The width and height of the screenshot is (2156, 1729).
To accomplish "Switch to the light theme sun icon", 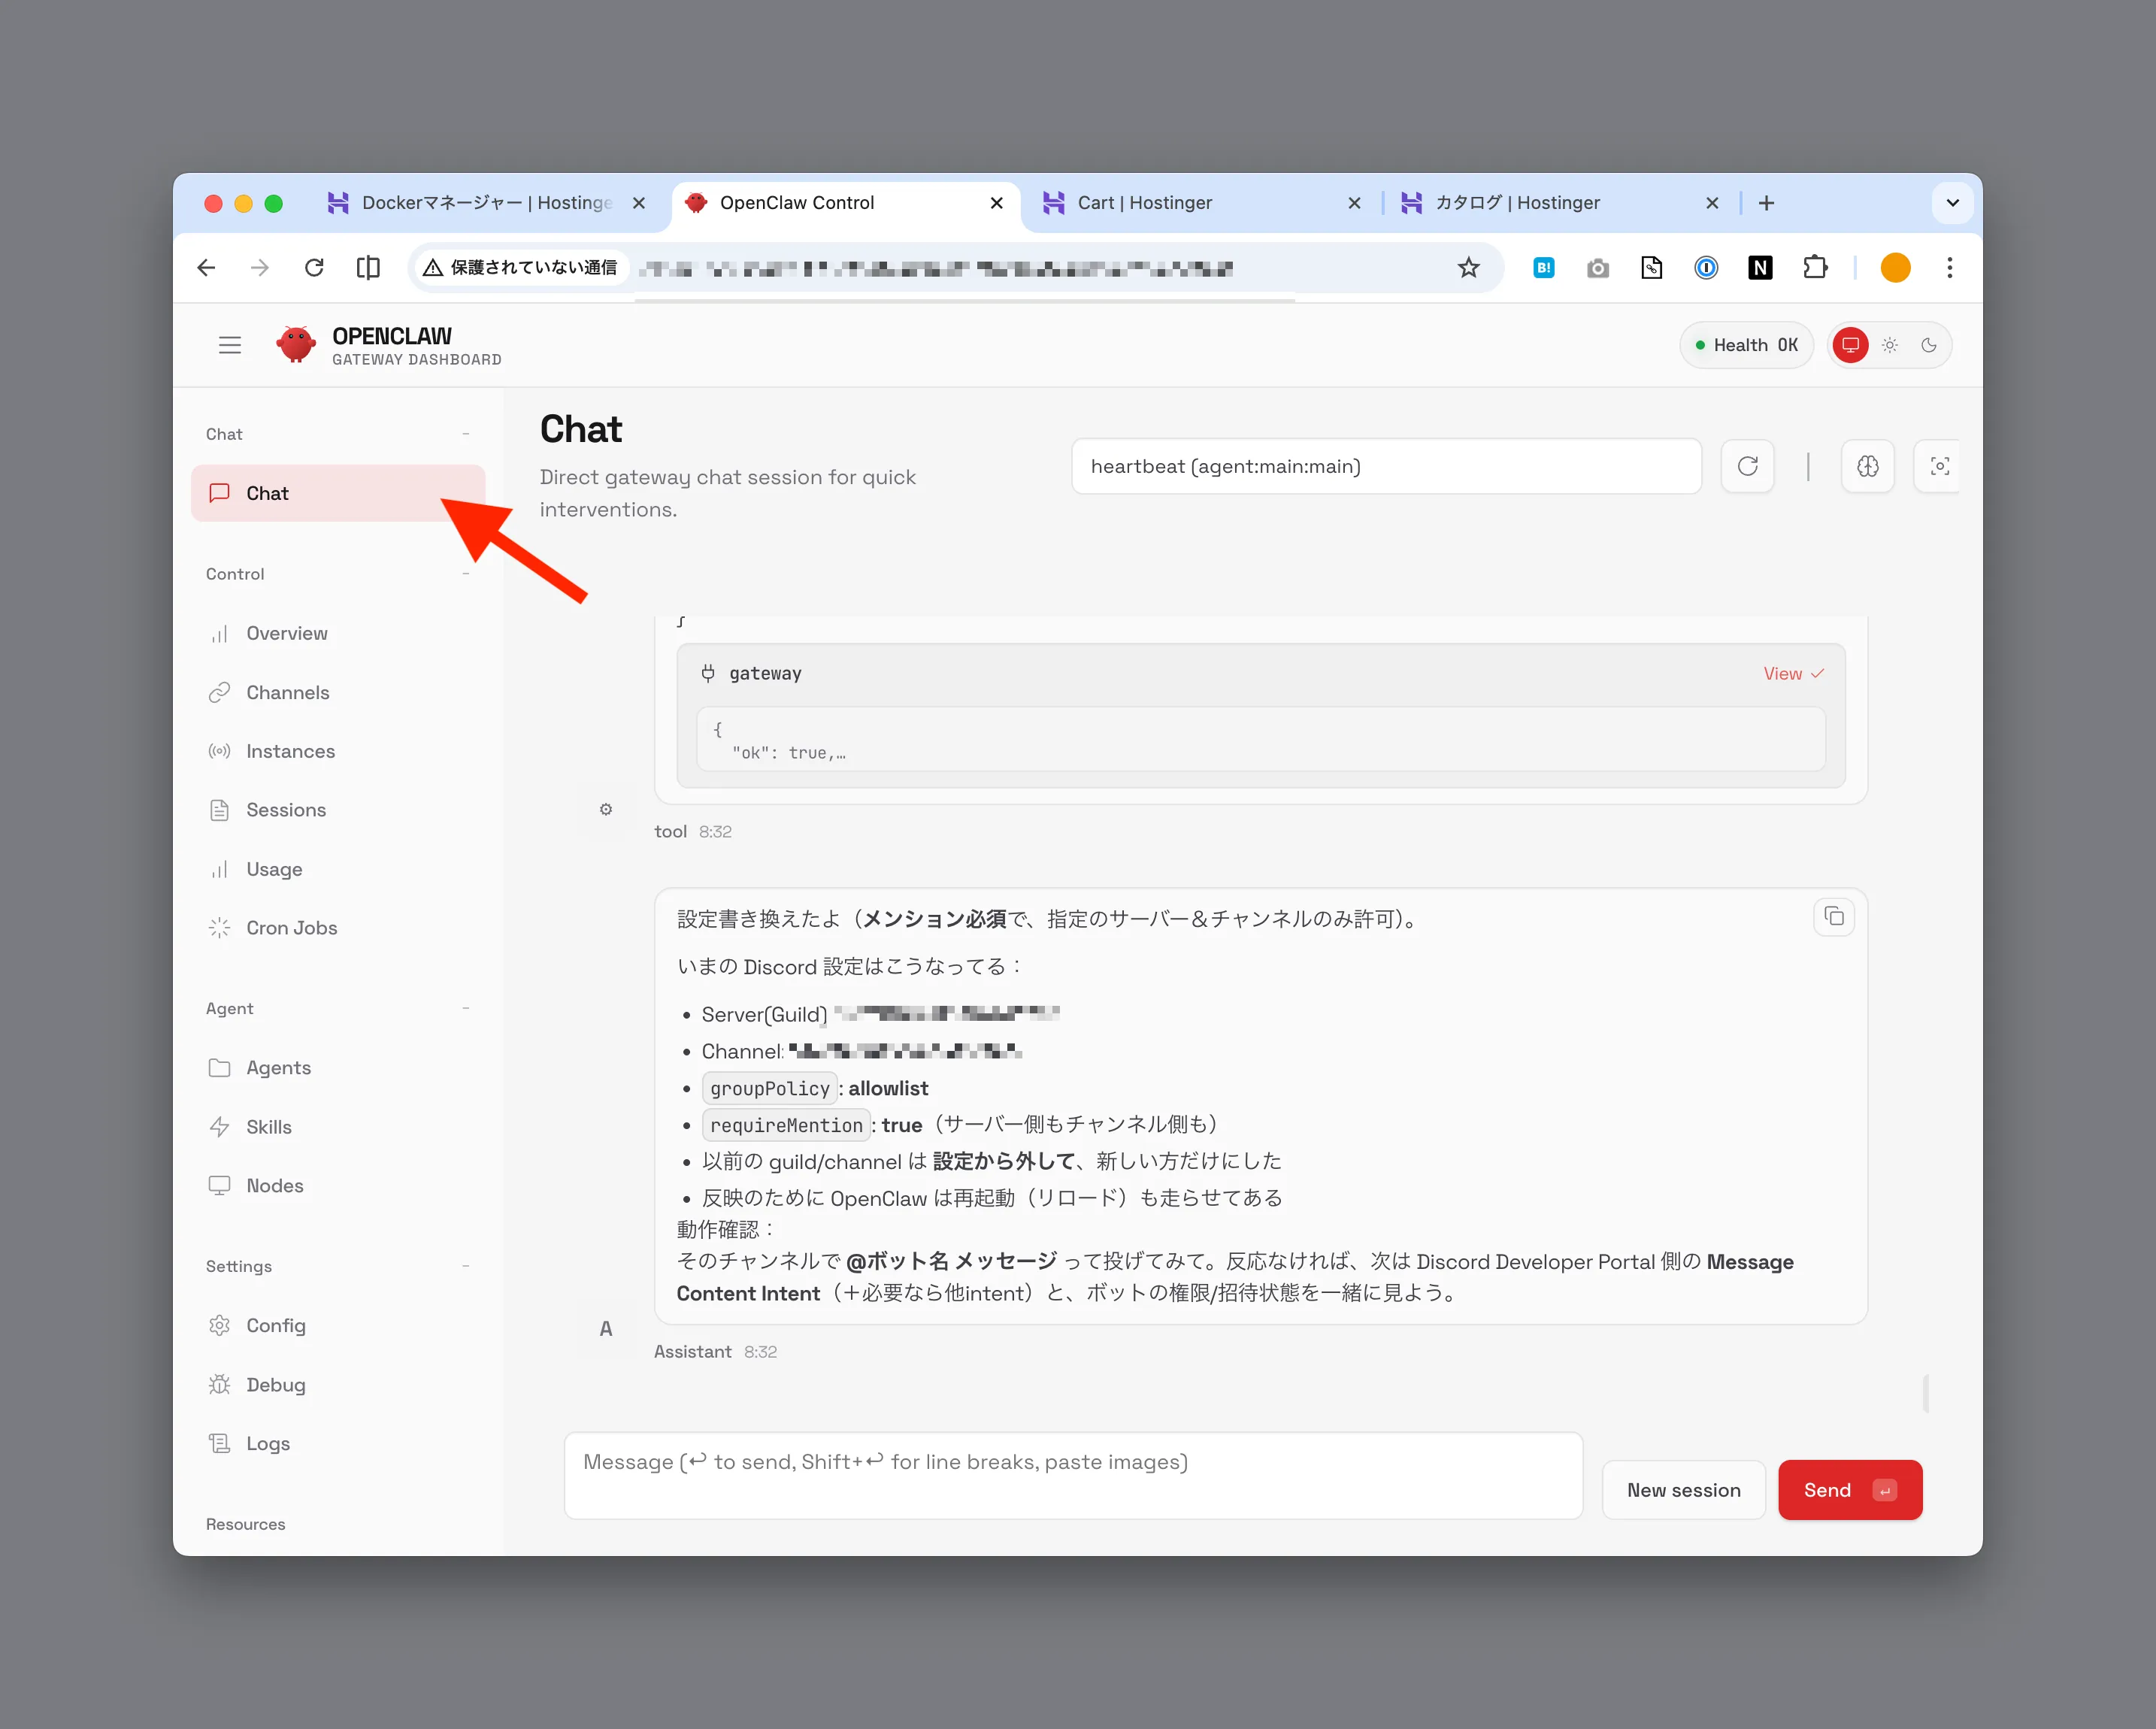I will 1889,345.
